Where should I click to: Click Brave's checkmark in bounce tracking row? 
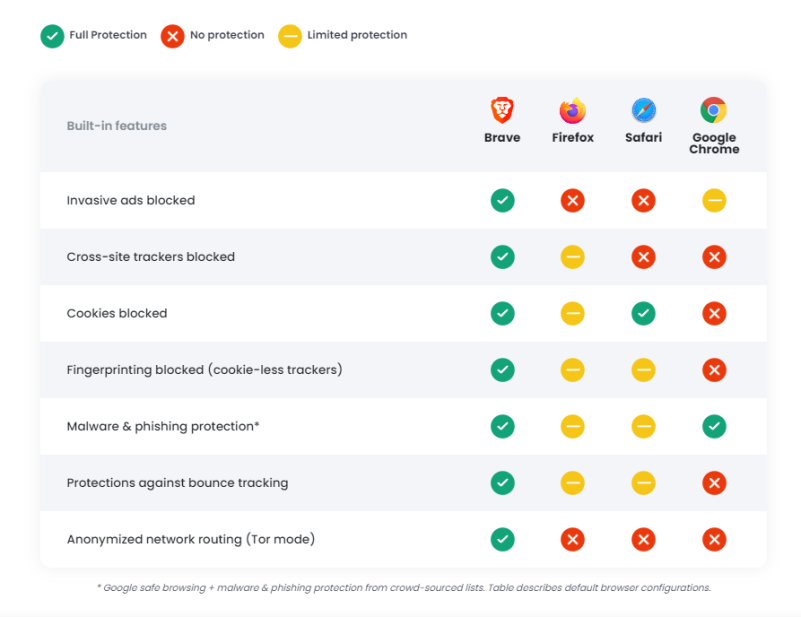pyautogui.click(x=503, y=483)
